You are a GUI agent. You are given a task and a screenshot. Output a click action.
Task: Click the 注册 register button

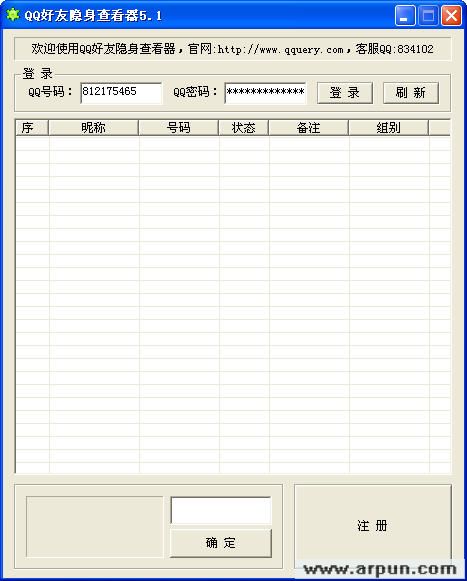coord(373,526)
